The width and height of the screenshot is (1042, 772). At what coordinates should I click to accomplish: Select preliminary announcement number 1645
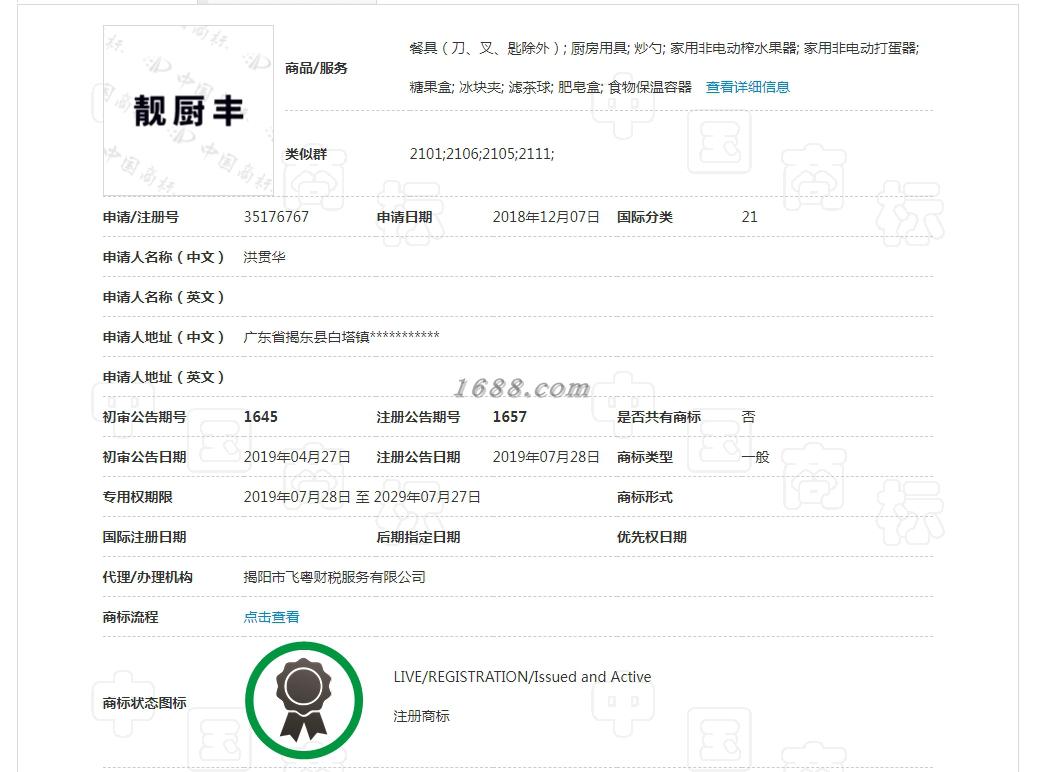(260, 417)
